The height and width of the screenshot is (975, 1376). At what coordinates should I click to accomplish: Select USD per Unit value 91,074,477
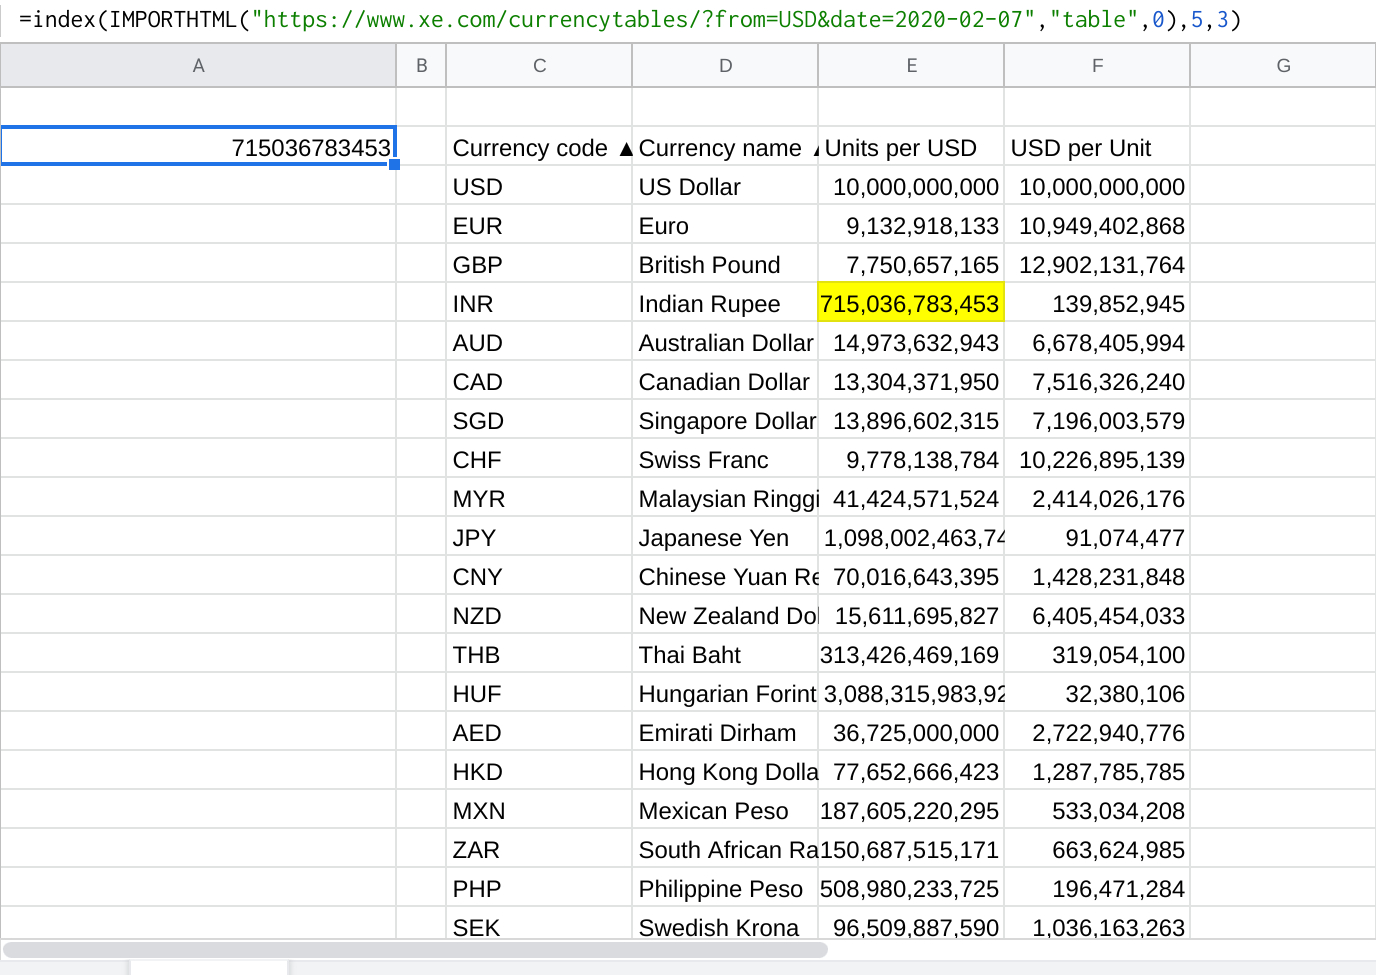(x=1097, y=536)
